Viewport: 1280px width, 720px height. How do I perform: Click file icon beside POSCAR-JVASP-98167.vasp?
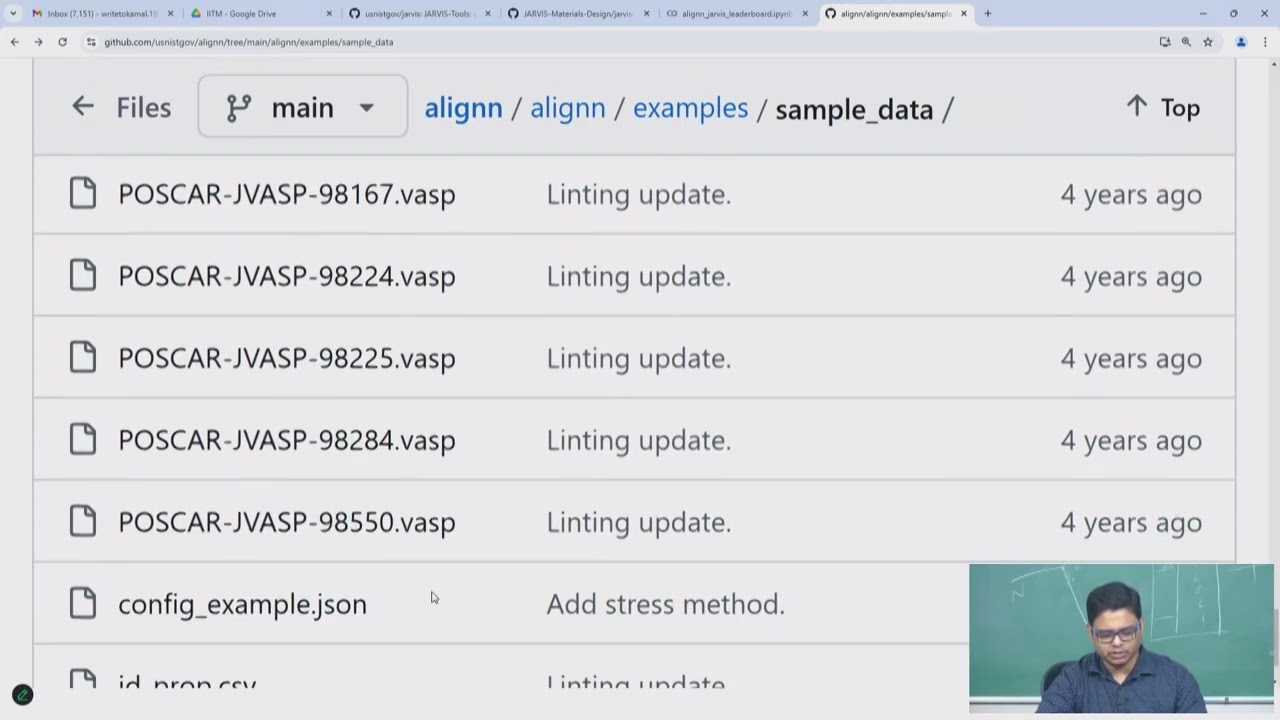(83, 193)
